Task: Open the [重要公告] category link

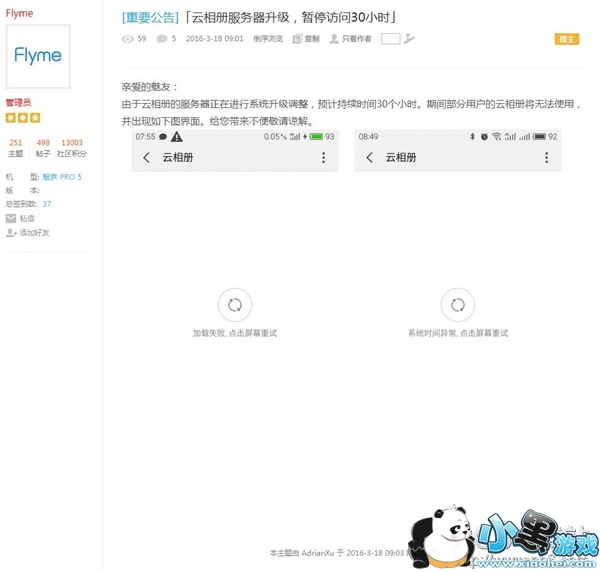Action: pos(150,18)
